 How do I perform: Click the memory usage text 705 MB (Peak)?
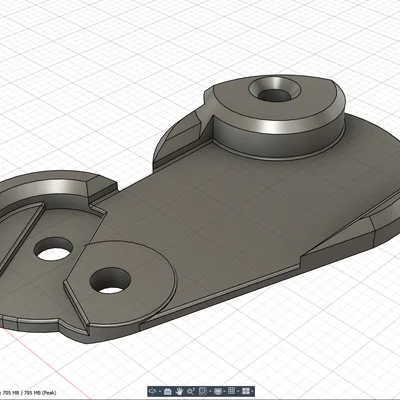point(39,393)
